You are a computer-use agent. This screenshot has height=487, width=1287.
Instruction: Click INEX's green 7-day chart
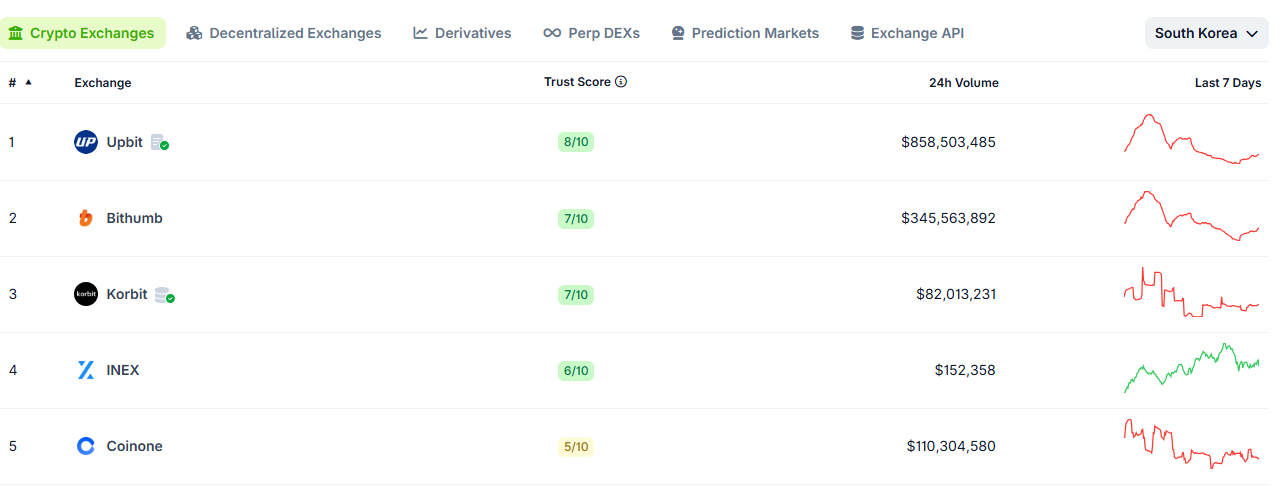(1191, 368)
